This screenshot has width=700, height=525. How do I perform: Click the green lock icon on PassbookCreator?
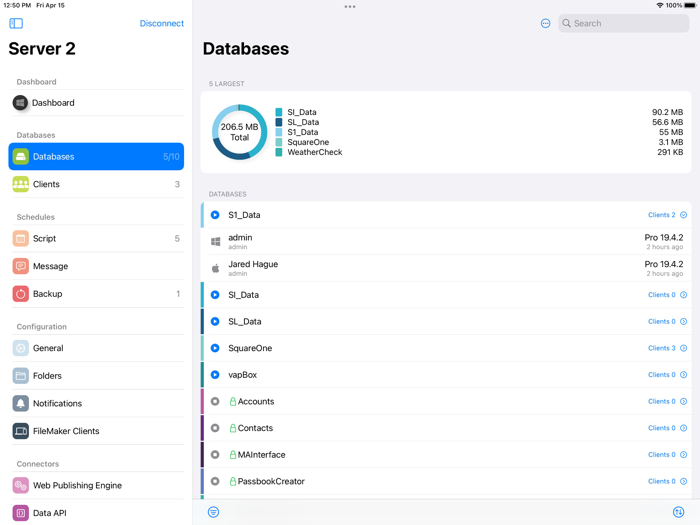233,481
